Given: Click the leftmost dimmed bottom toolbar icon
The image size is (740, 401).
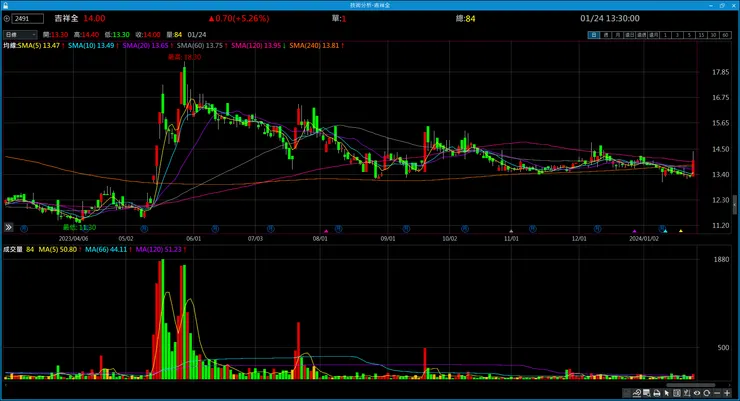Looking at the screenshot, I should click(627, 393).
